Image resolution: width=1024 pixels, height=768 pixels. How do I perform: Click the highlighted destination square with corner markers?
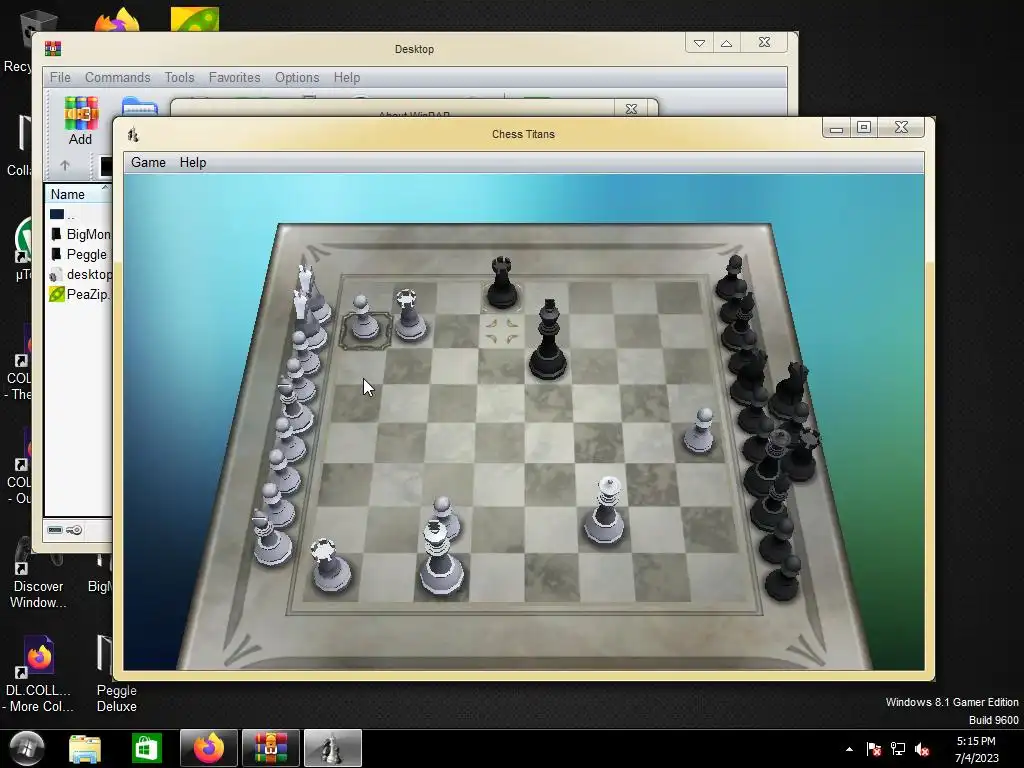[x=502, y=330]
